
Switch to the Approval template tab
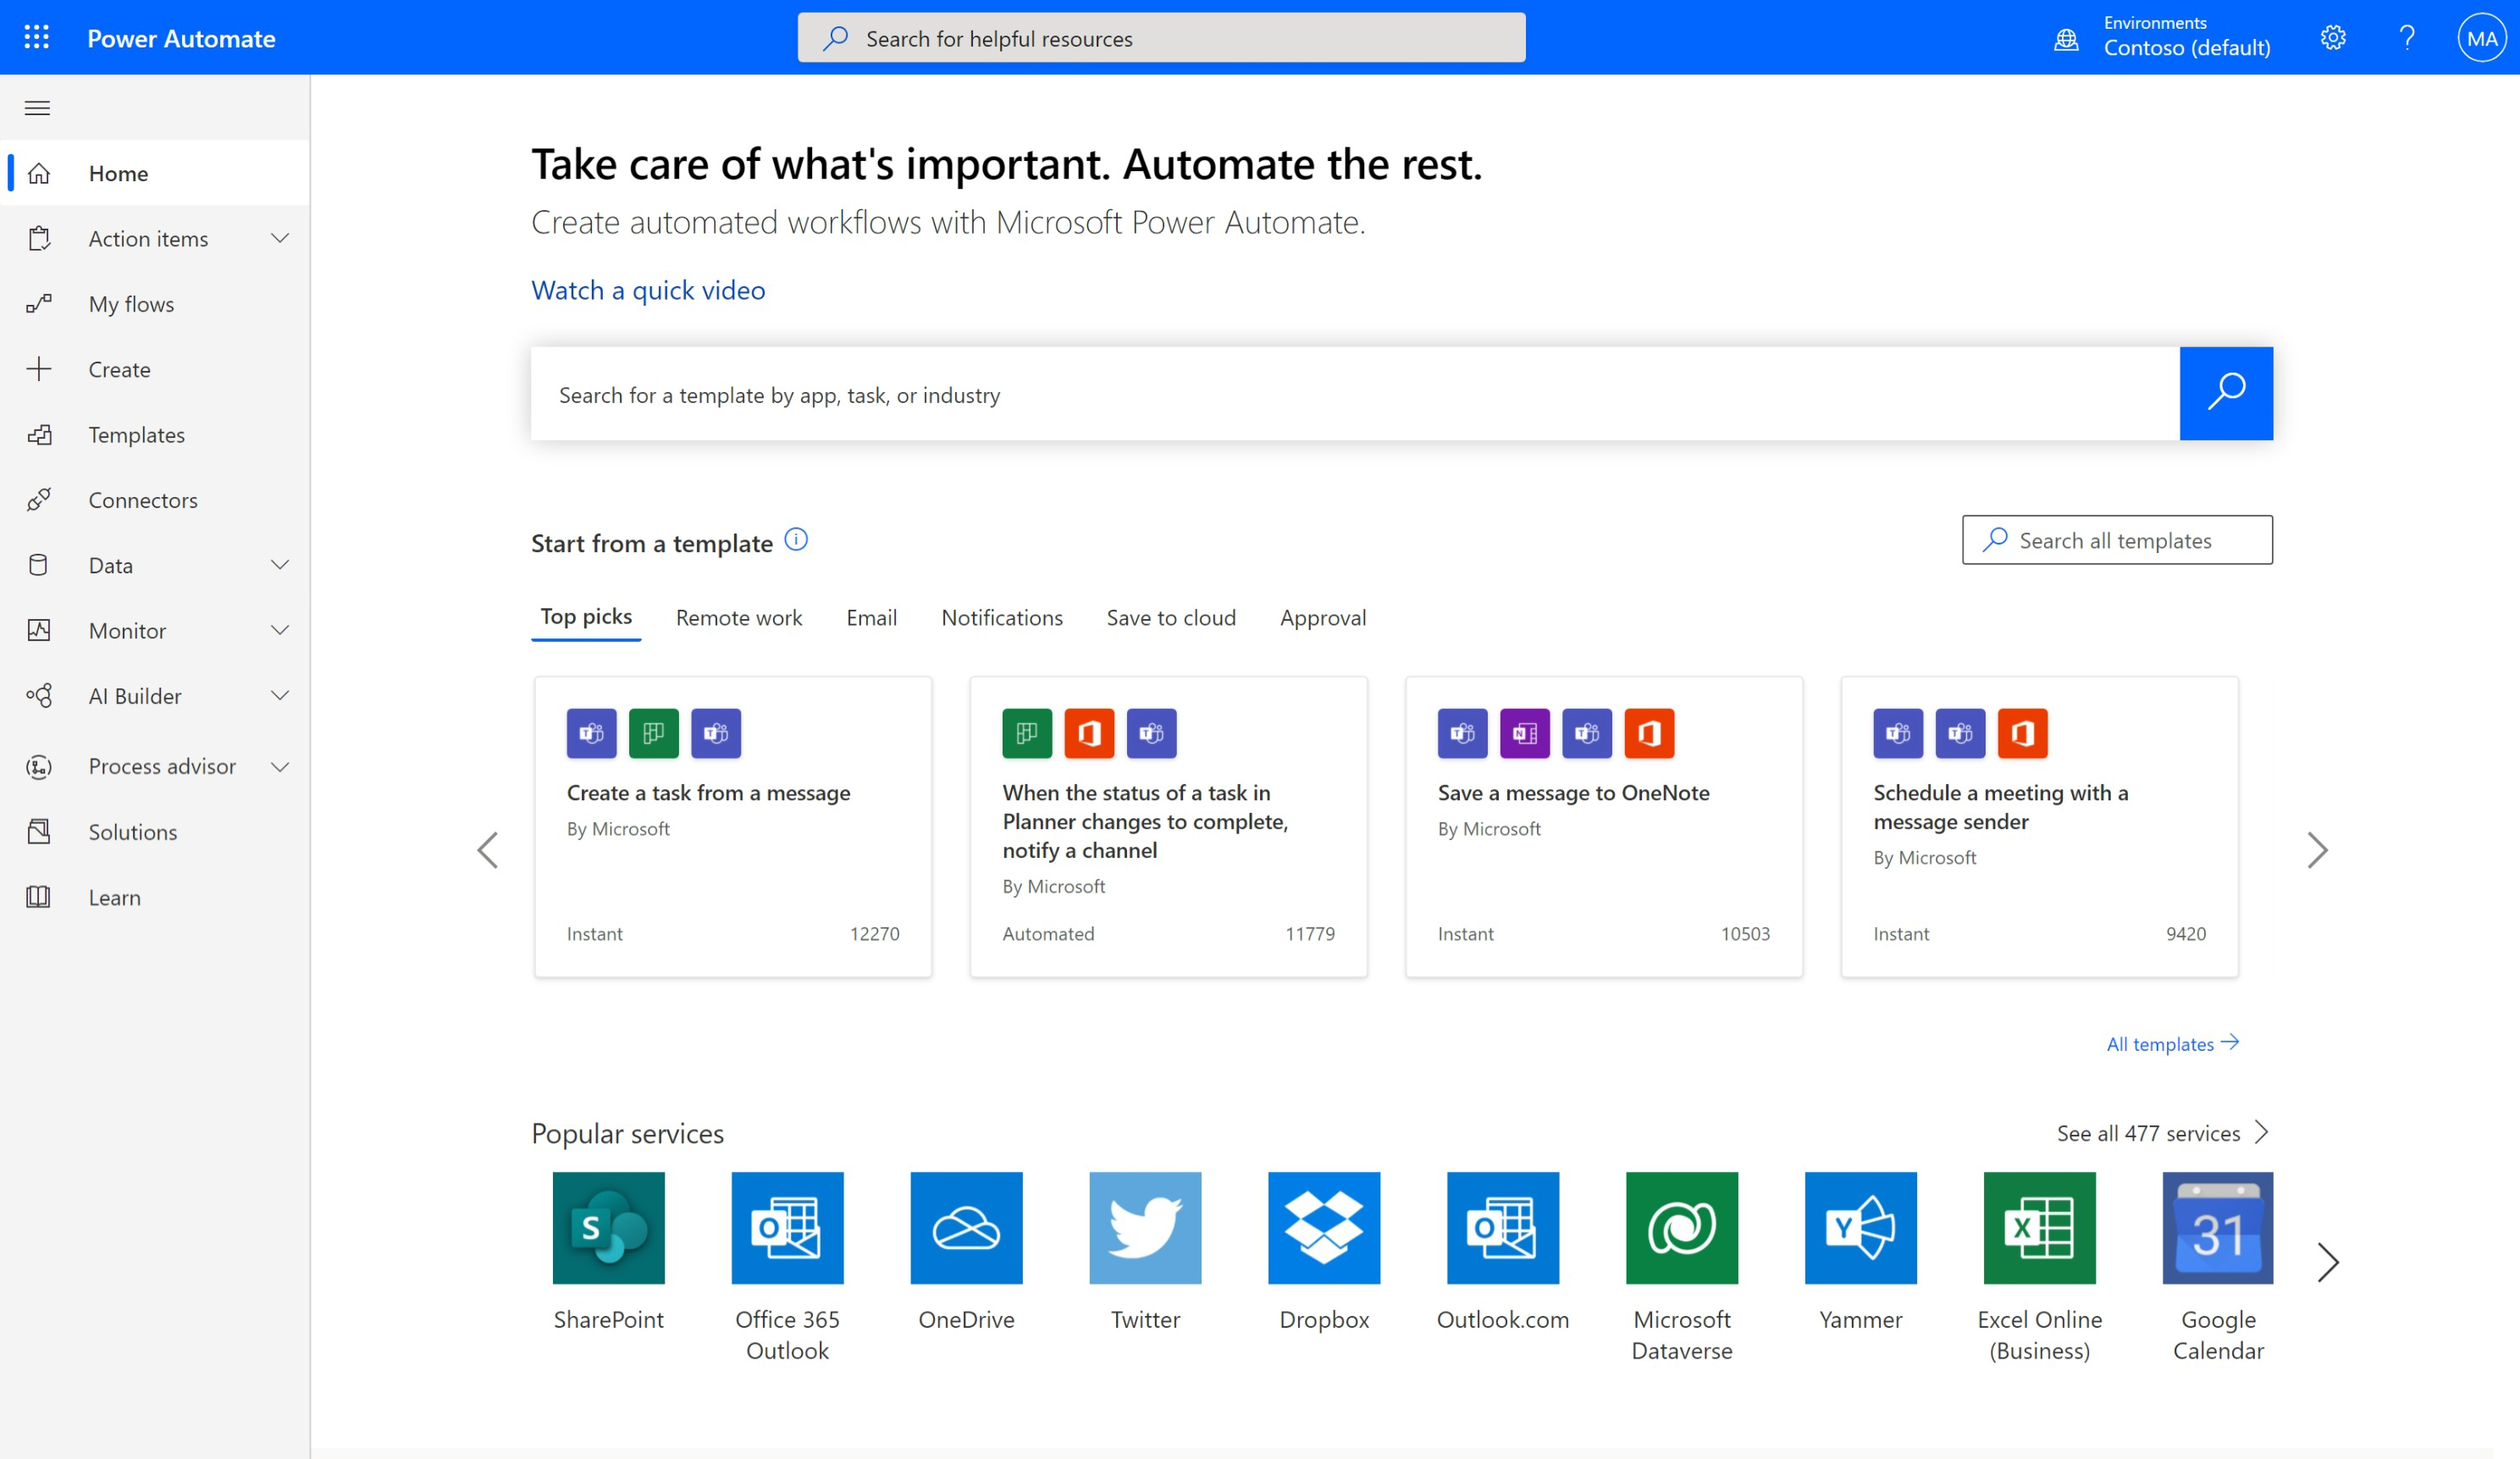1322,617
